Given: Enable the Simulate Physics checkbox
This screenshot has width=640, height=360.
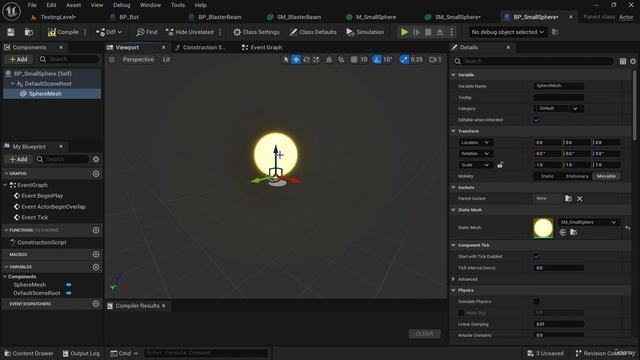Looking at the screenshot, I should pos(537,302).
